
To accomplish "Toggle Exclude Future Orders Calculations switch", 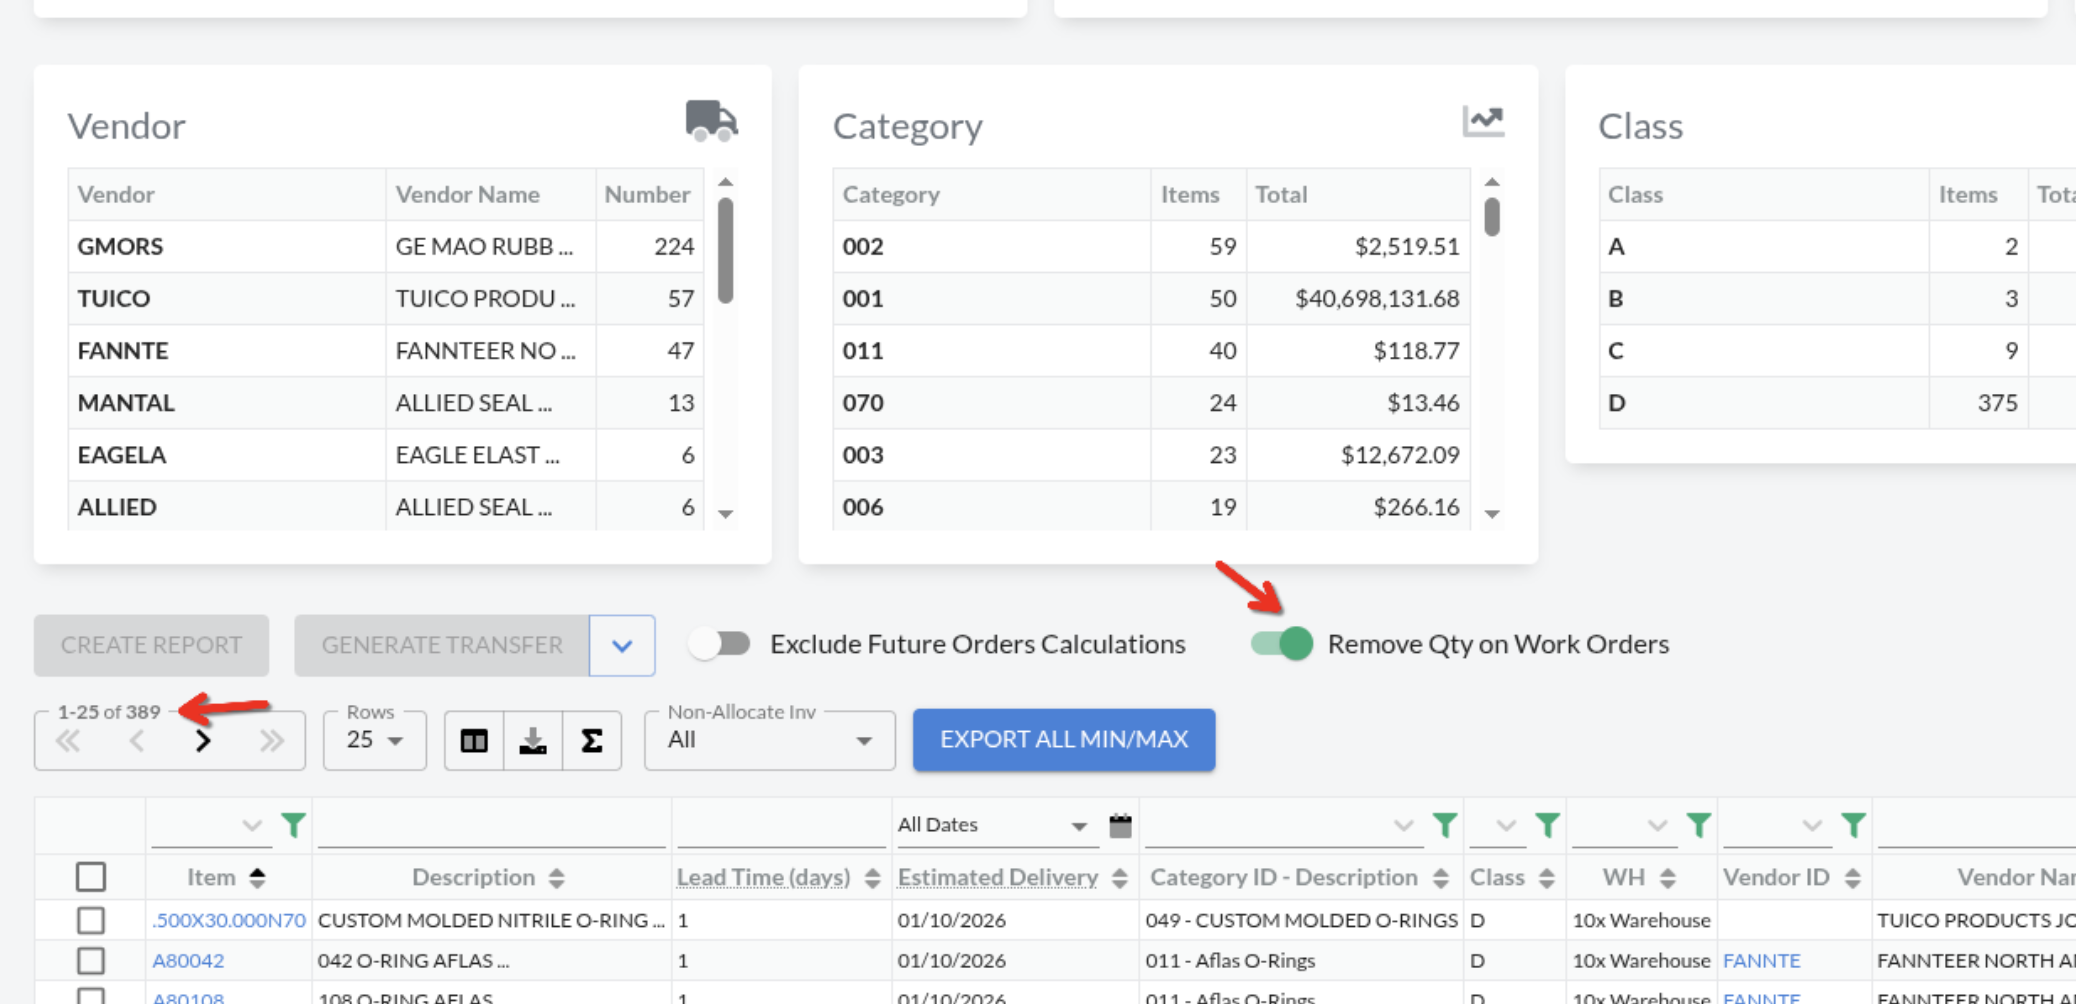I will (x=720, y=644).
